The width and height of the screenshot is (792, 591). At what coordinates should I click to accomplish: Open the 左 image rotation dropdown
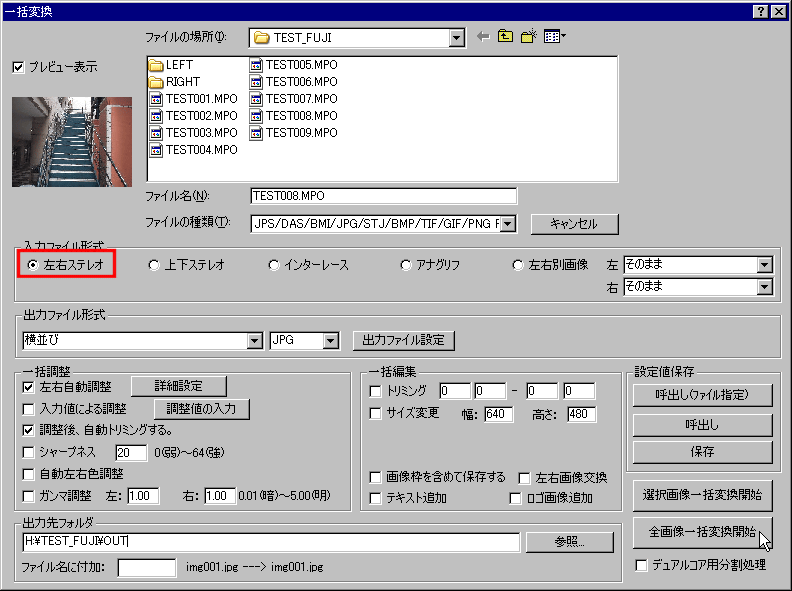(x=765, y=265)
